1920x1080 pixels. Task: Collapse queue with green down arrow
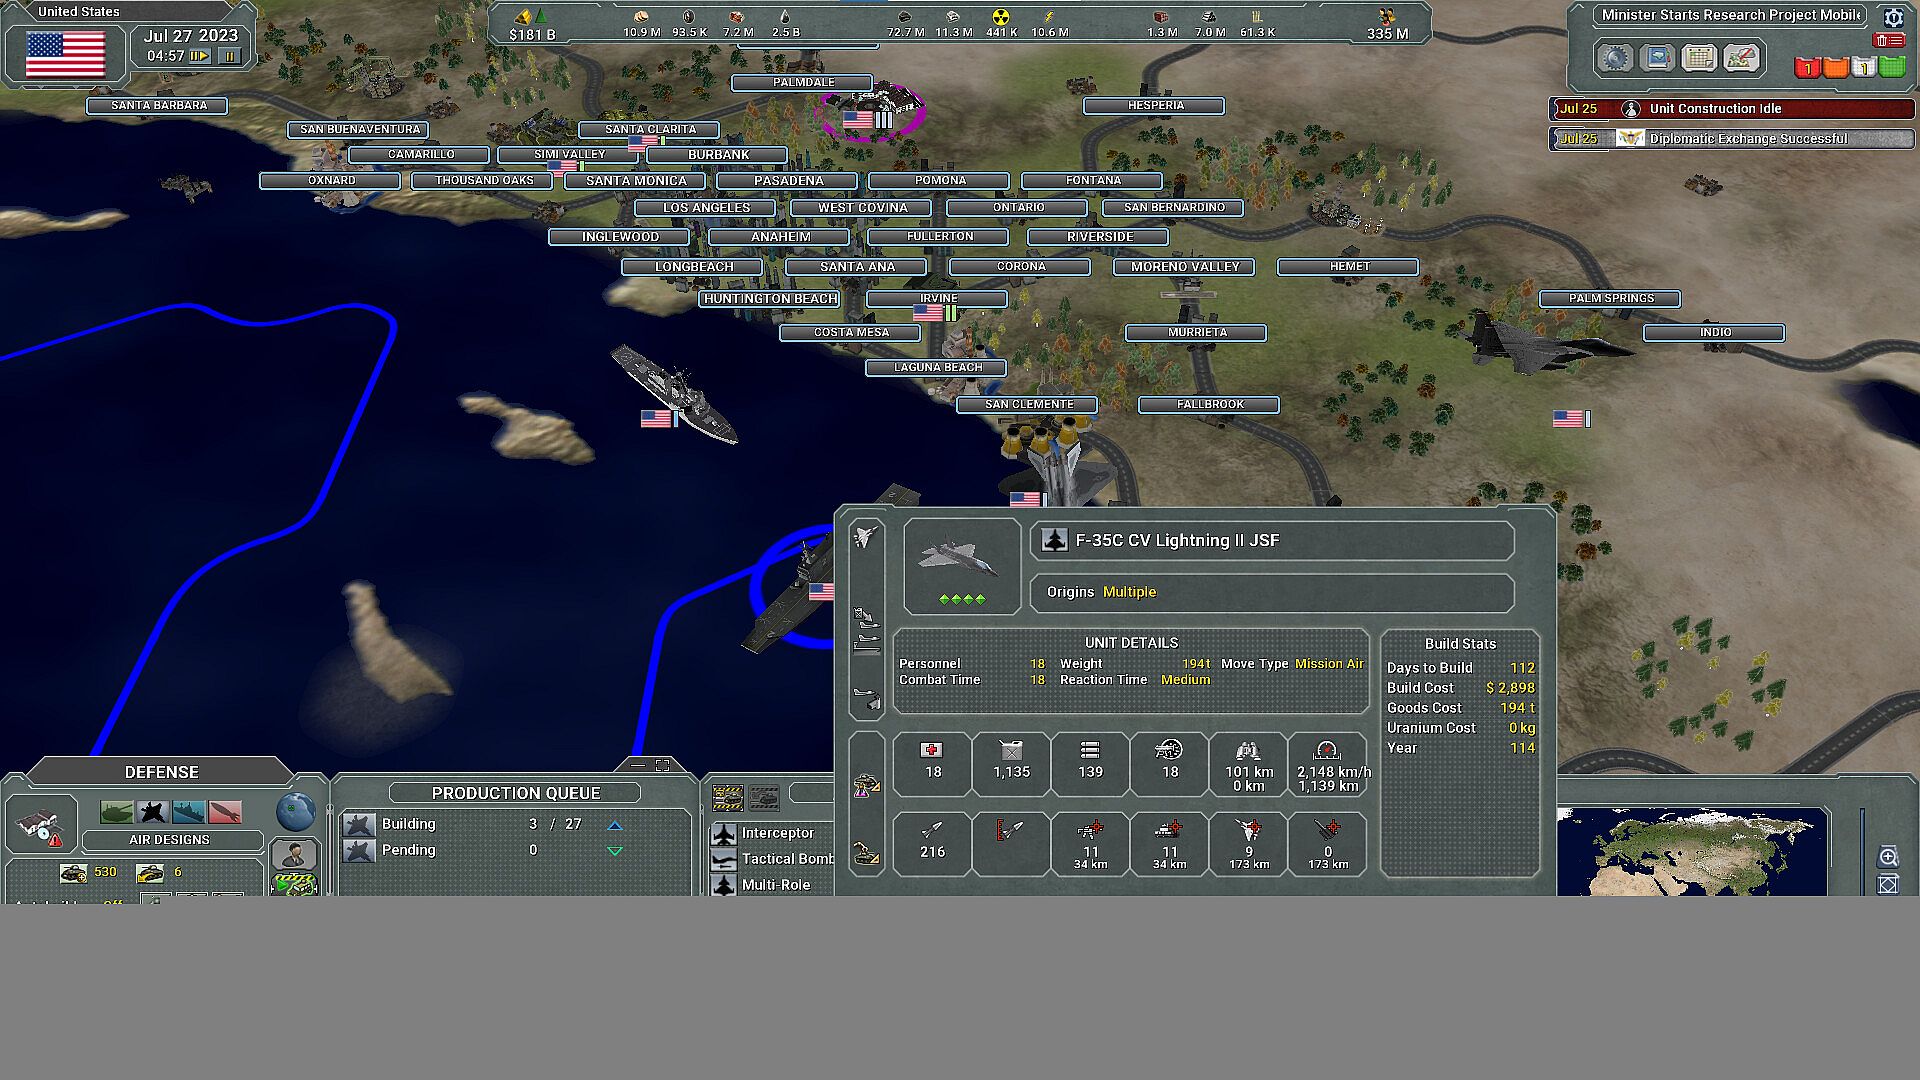[615, 851]
